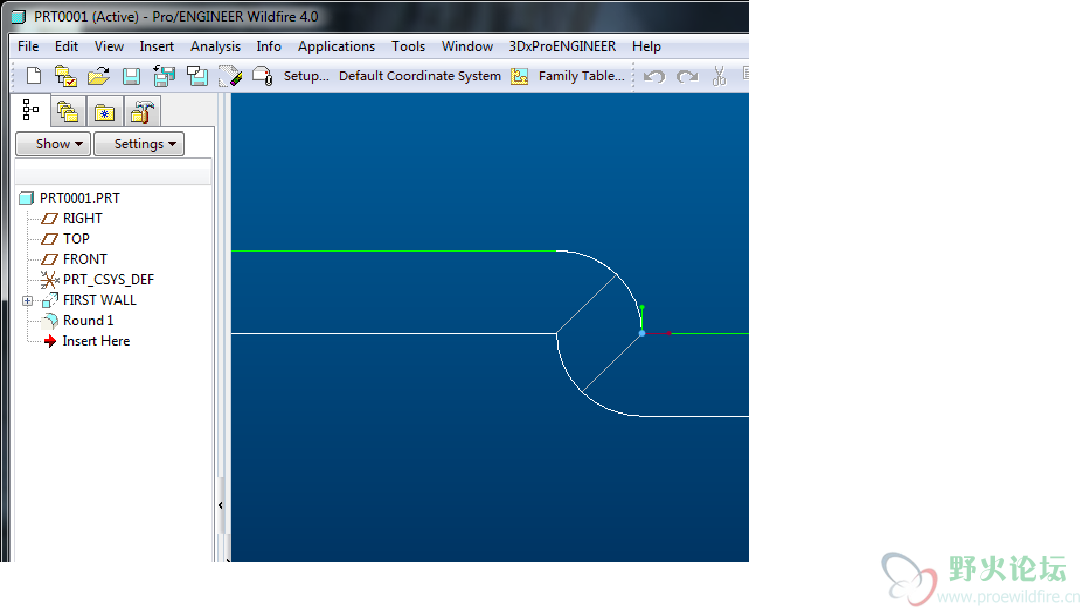
Task: Open the Settings dropdown in model tree
Action: (139, 144)
